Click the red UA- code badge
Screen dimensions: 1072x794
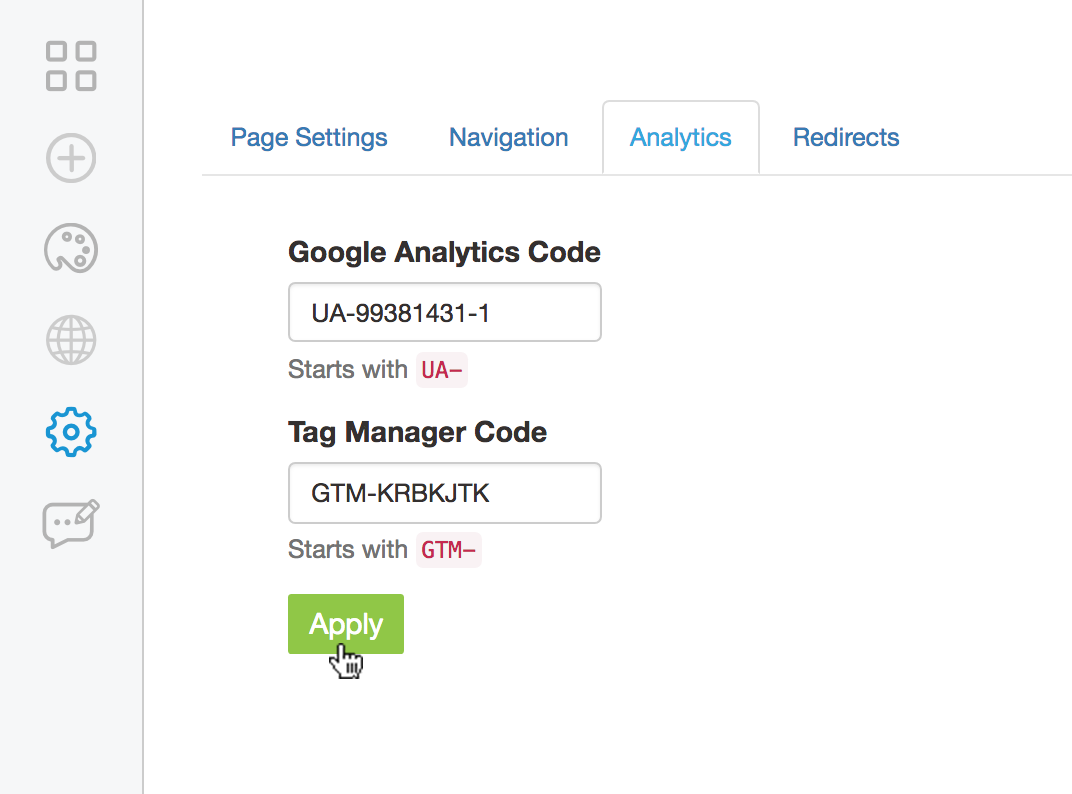pyautogui.click(x=442, y=370)
